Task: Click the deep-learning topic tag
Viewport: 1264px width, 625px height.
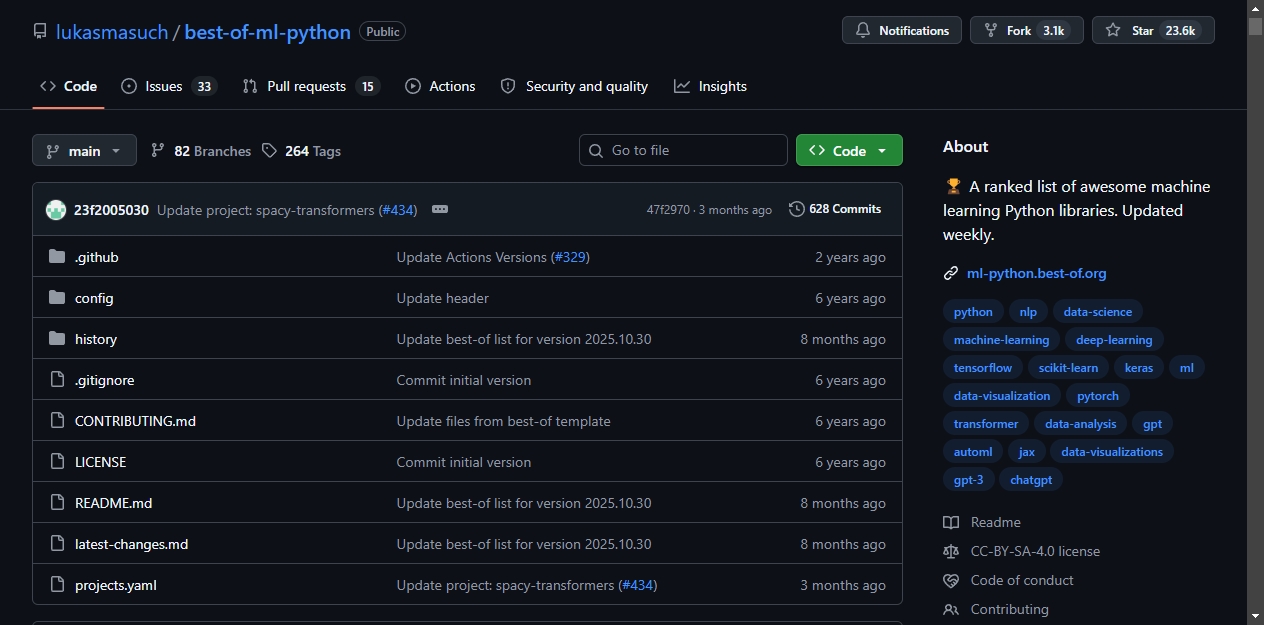Action: (1114, 340)
